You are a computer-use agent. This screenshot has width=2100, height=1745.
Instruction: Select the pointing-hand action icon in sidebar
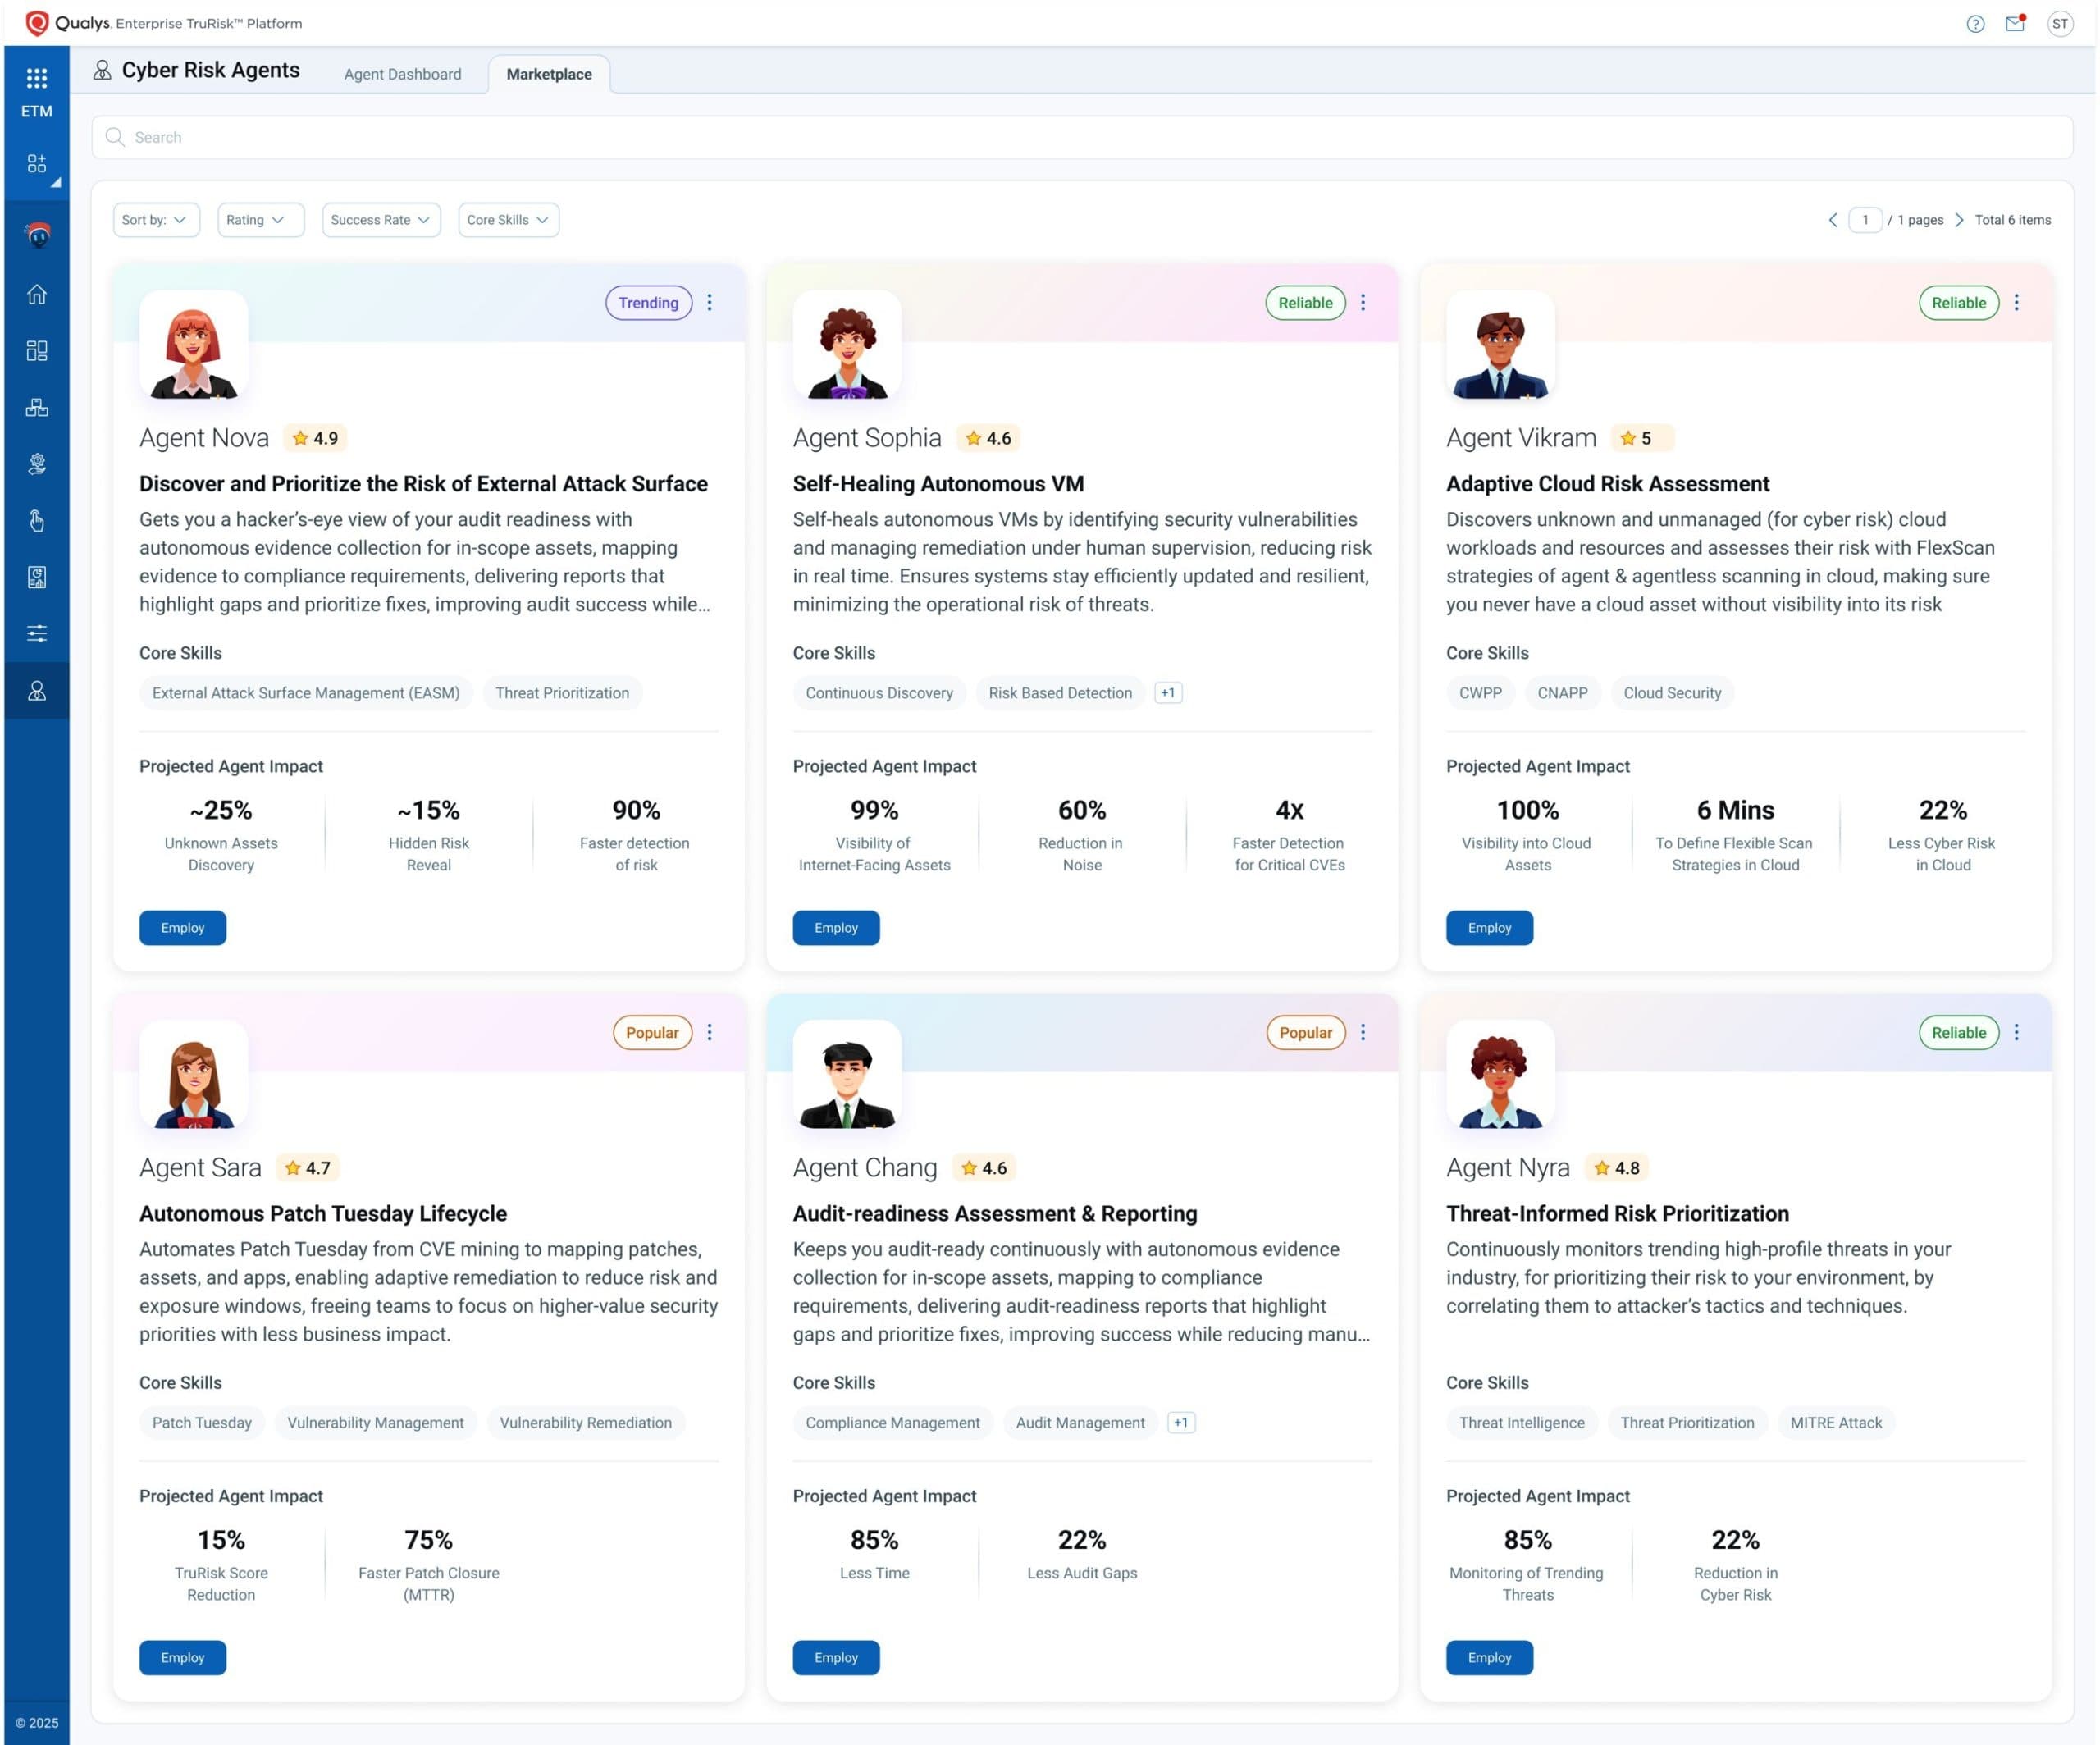[x=37, y=520]
